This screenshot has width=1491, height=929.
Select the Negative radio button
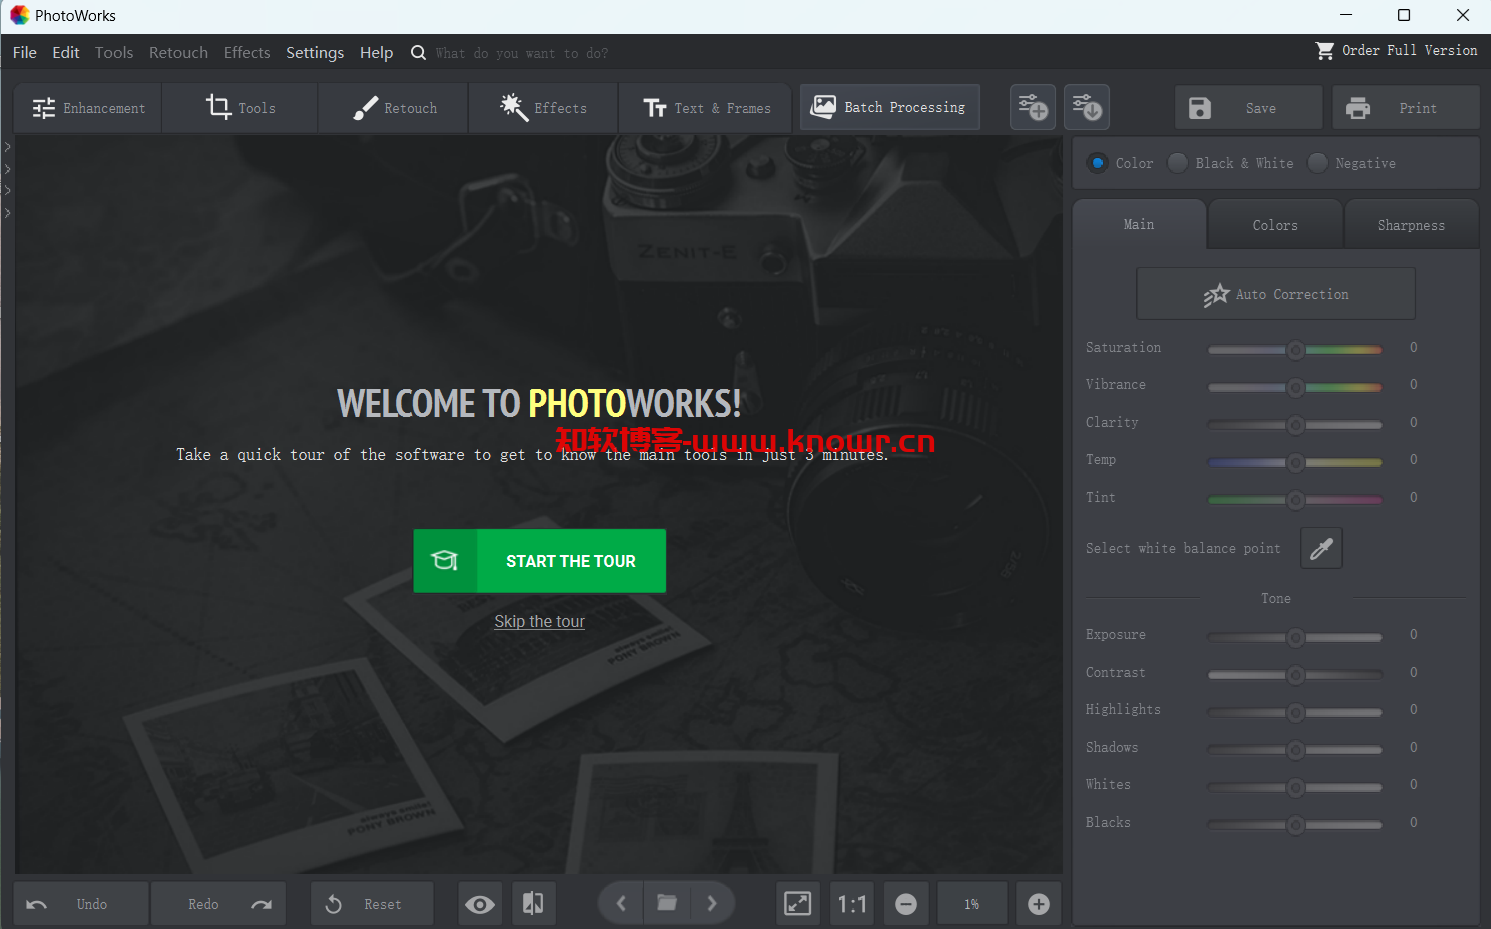tap(1318, 163)
